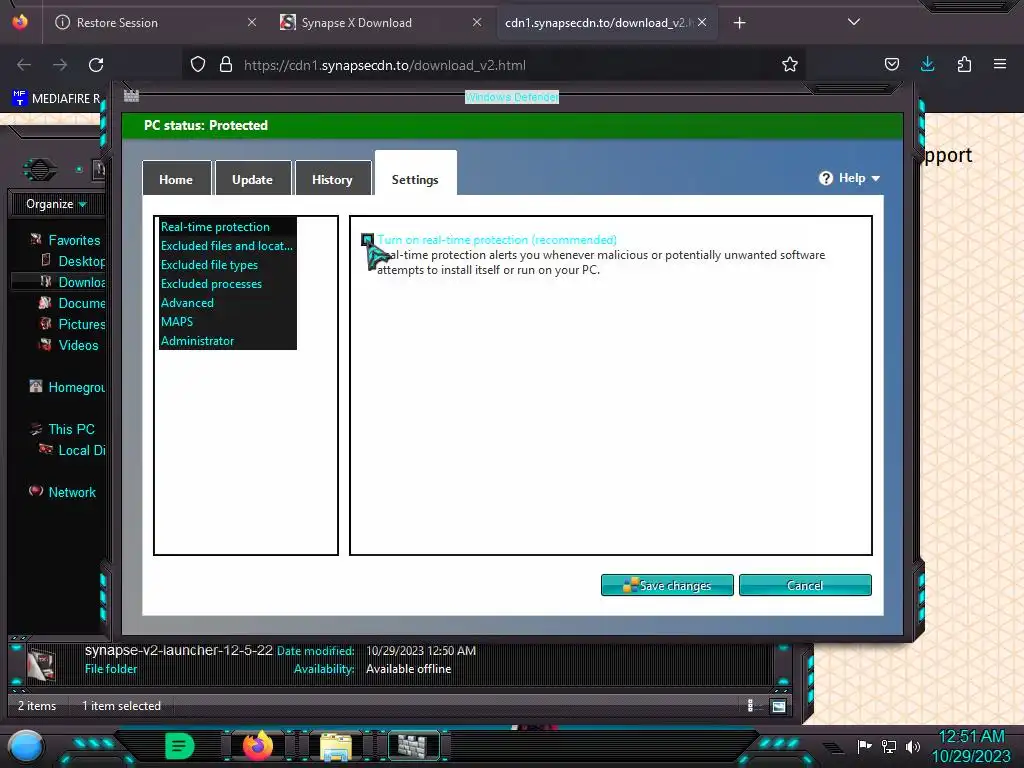This screenshot has width=1024, height=768.
Task: Click the Windows Defender title bar icon
Action: coord(131,96)
